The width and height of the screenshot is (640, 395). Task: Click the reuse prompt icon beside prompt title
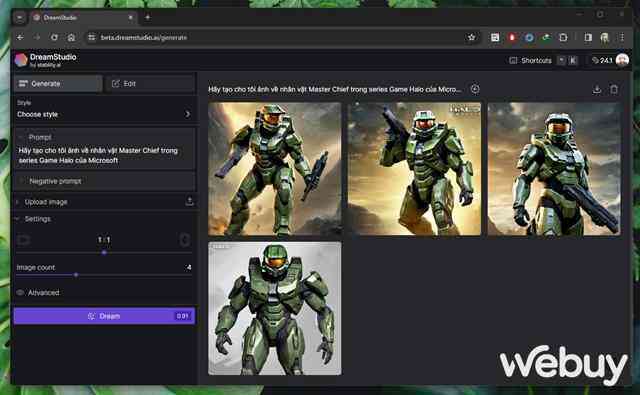coord(475,89)
